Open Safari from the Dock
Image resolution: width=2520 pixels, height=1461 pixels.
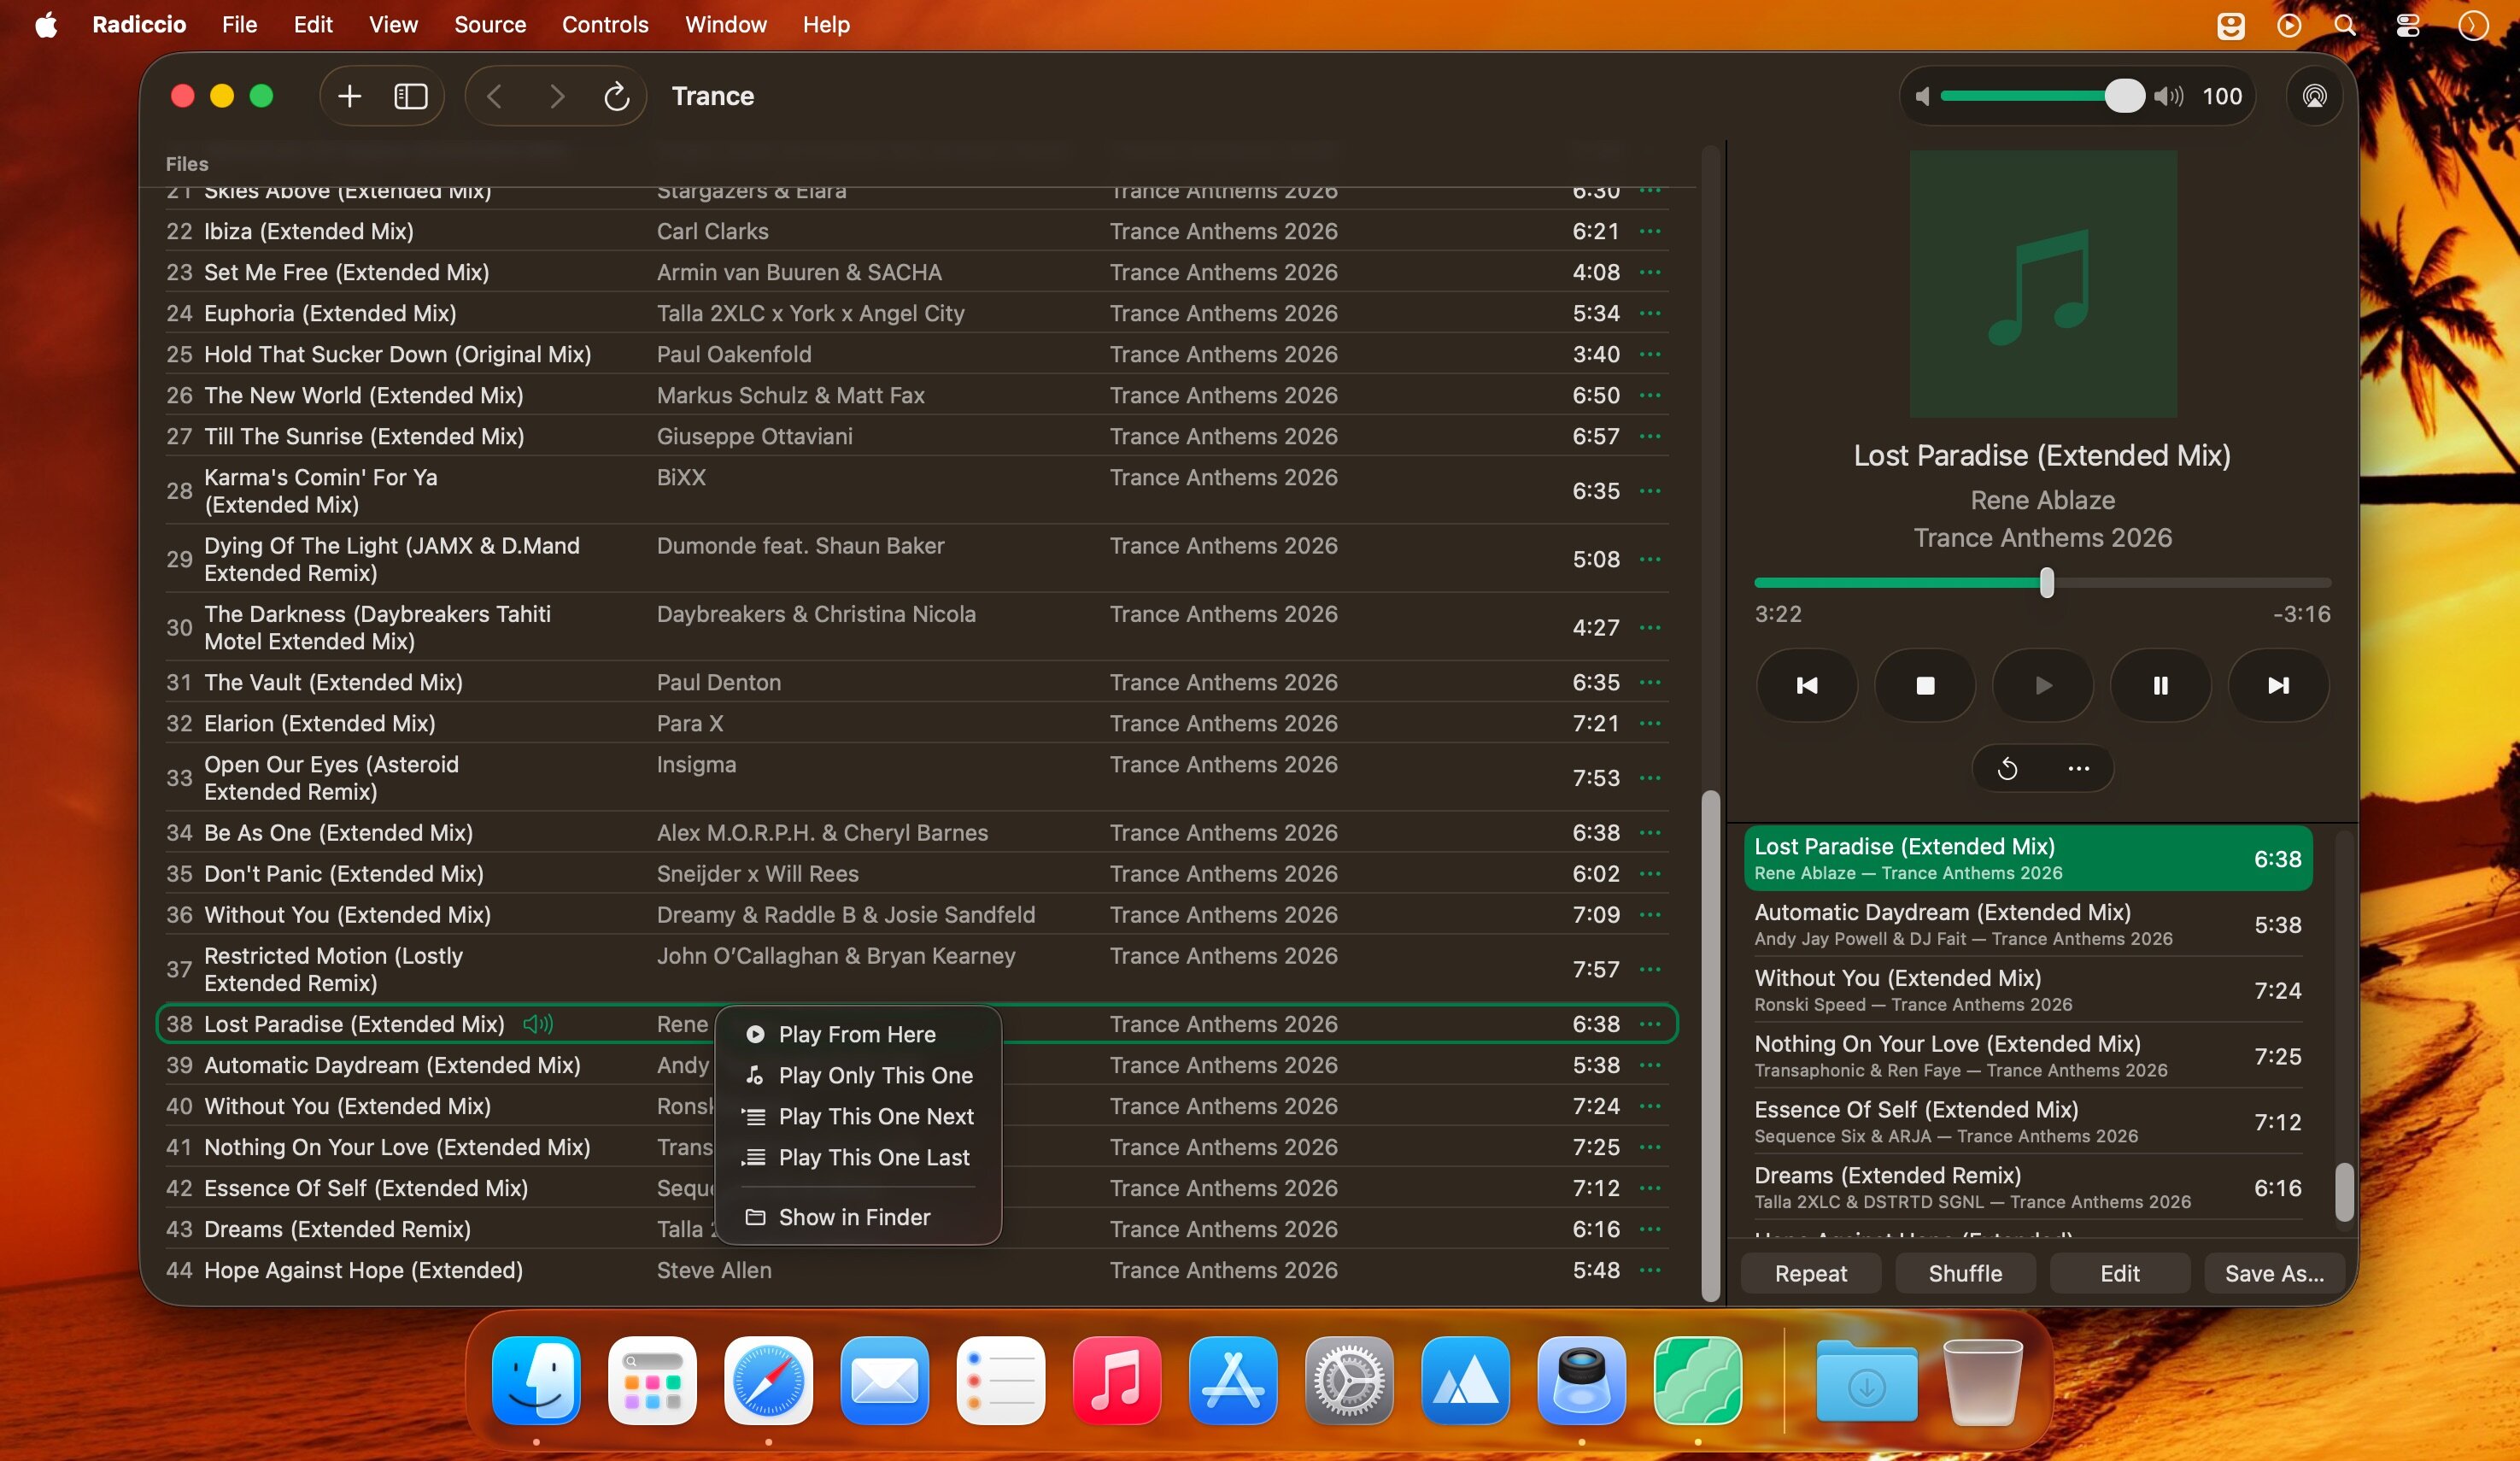(768, 1380)
